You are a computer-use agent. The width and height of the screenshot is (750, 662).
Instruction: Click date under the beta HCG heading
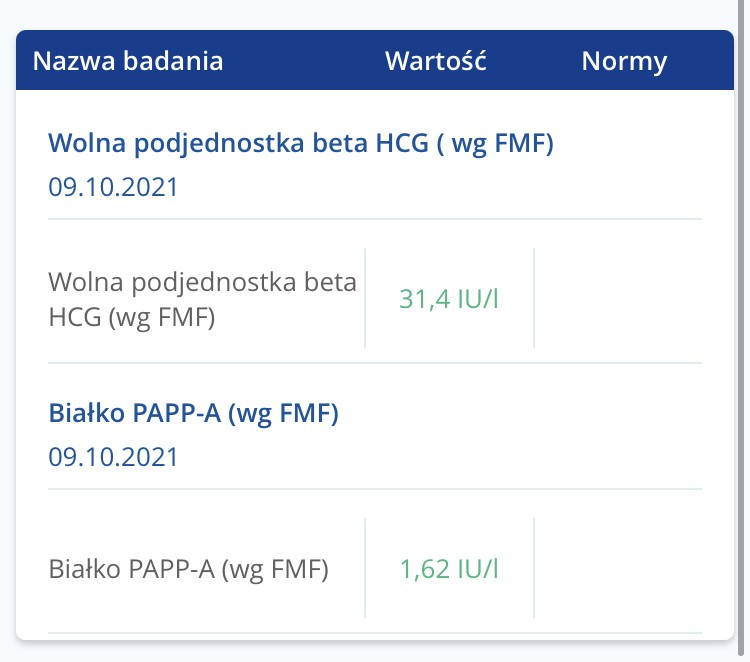(x=113, y=187)
